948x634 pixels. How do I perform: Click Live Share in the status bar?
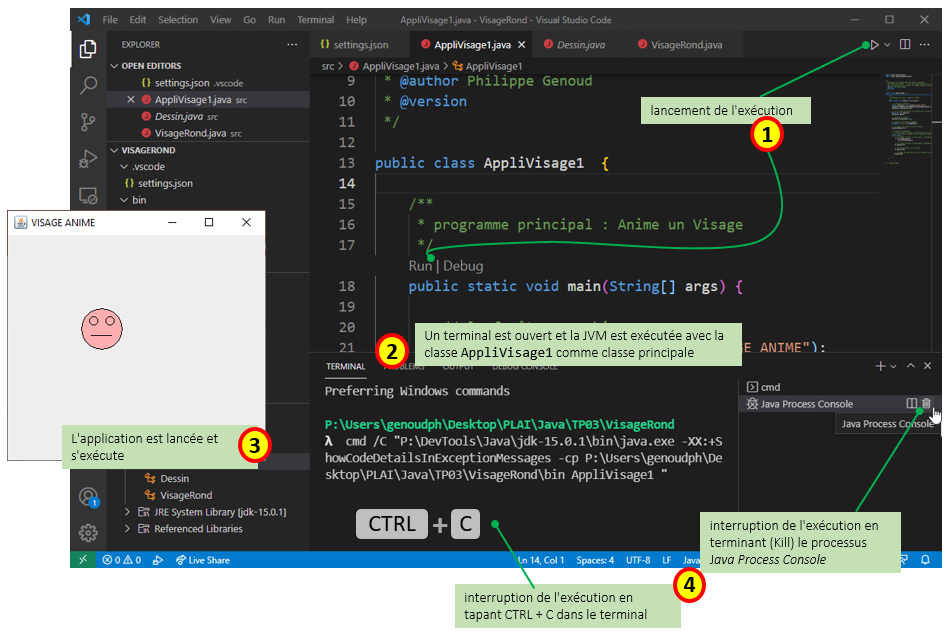click(203, 560)
